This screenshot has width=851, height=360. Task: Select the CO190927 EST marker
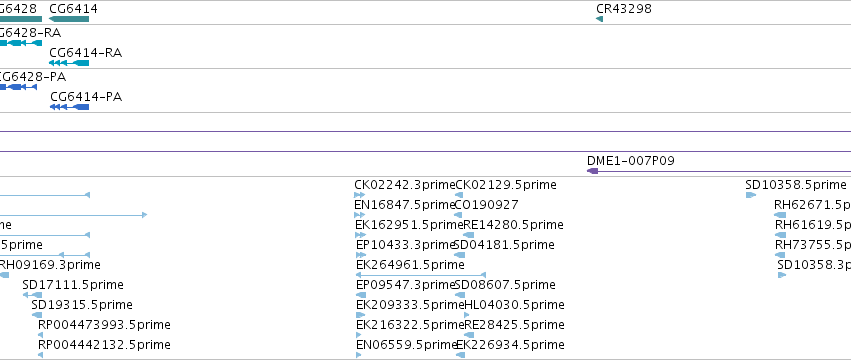click(x=459, y=215)
